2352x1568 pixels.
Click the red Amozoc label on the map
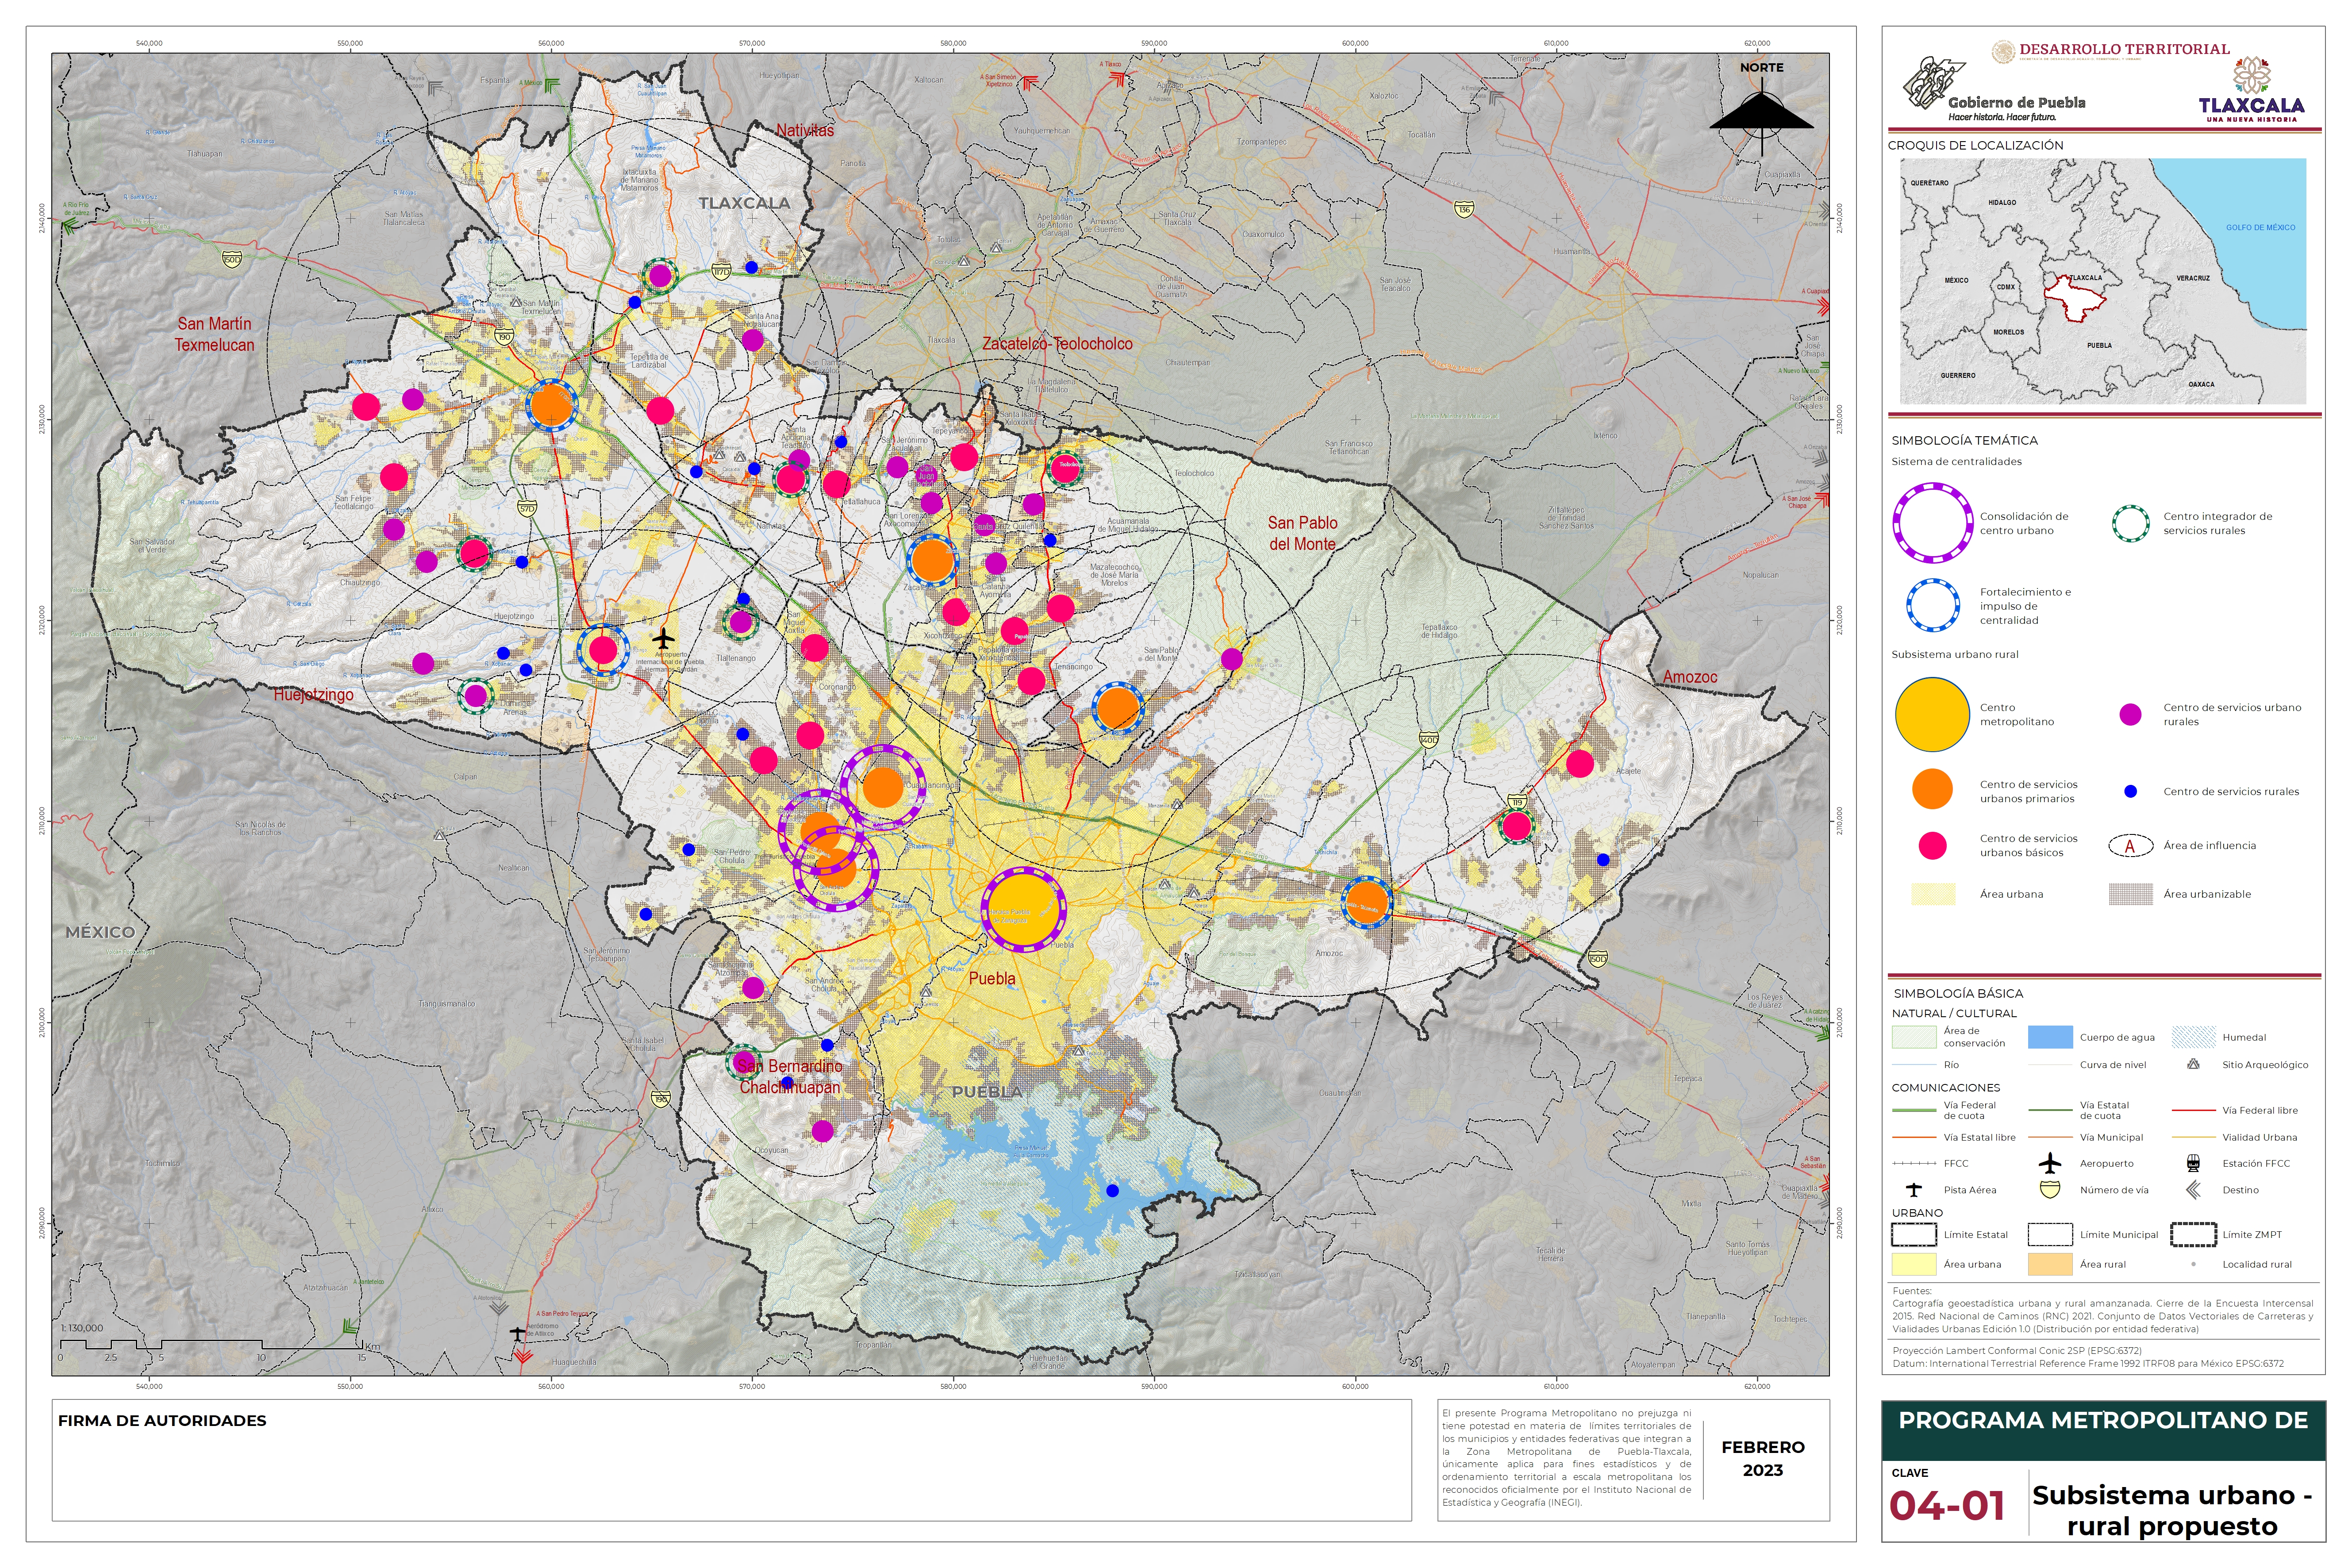[1690, 677]
